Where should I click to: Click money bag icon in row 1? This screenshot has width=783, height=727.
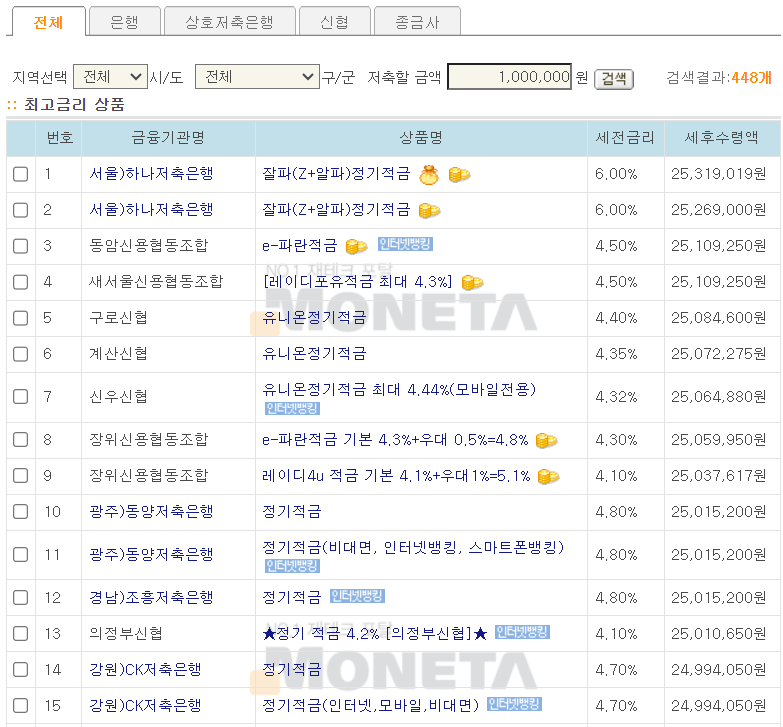[429, 175]
